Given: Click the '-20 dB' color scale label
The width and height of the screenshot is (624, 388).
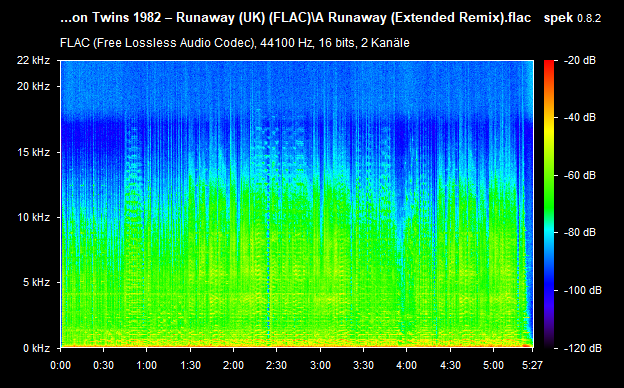Looking at the screenshot, I should tap(580, 60).
